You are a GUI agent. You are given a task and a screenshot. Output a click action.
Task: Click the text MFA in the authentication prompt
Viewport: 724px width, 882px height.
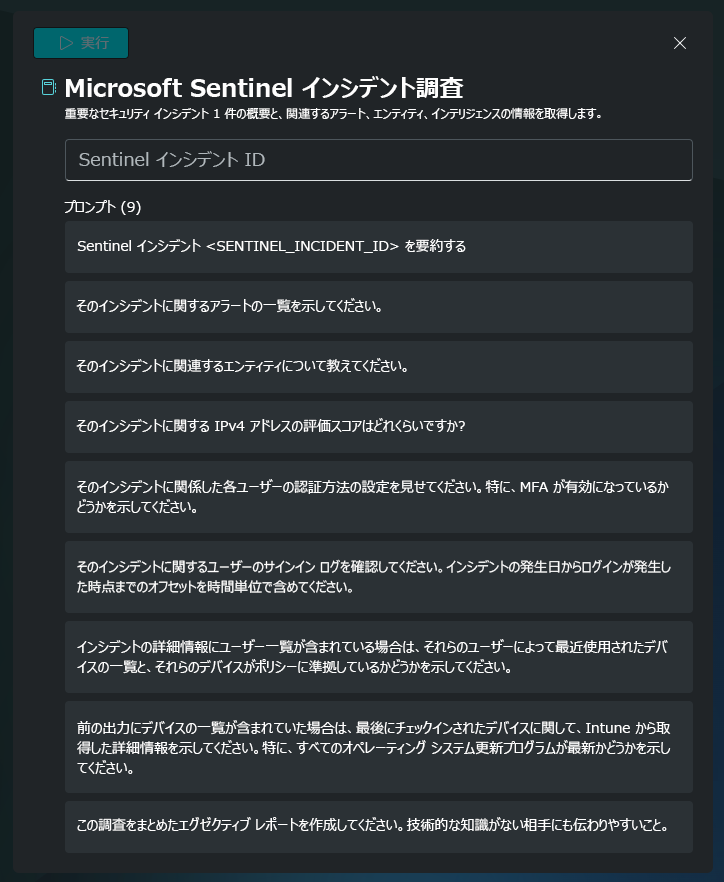tap(534, 487)
